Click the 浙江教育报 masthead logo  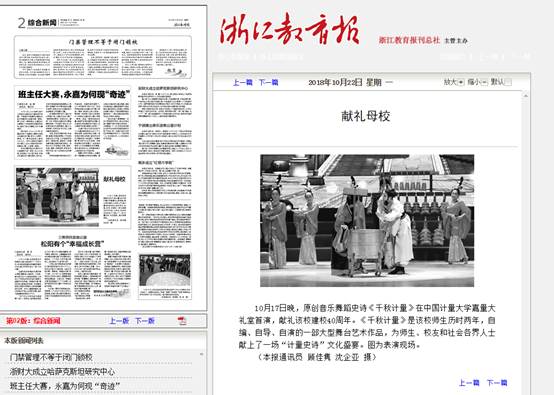pyautogui.click(x=290, y=29)
